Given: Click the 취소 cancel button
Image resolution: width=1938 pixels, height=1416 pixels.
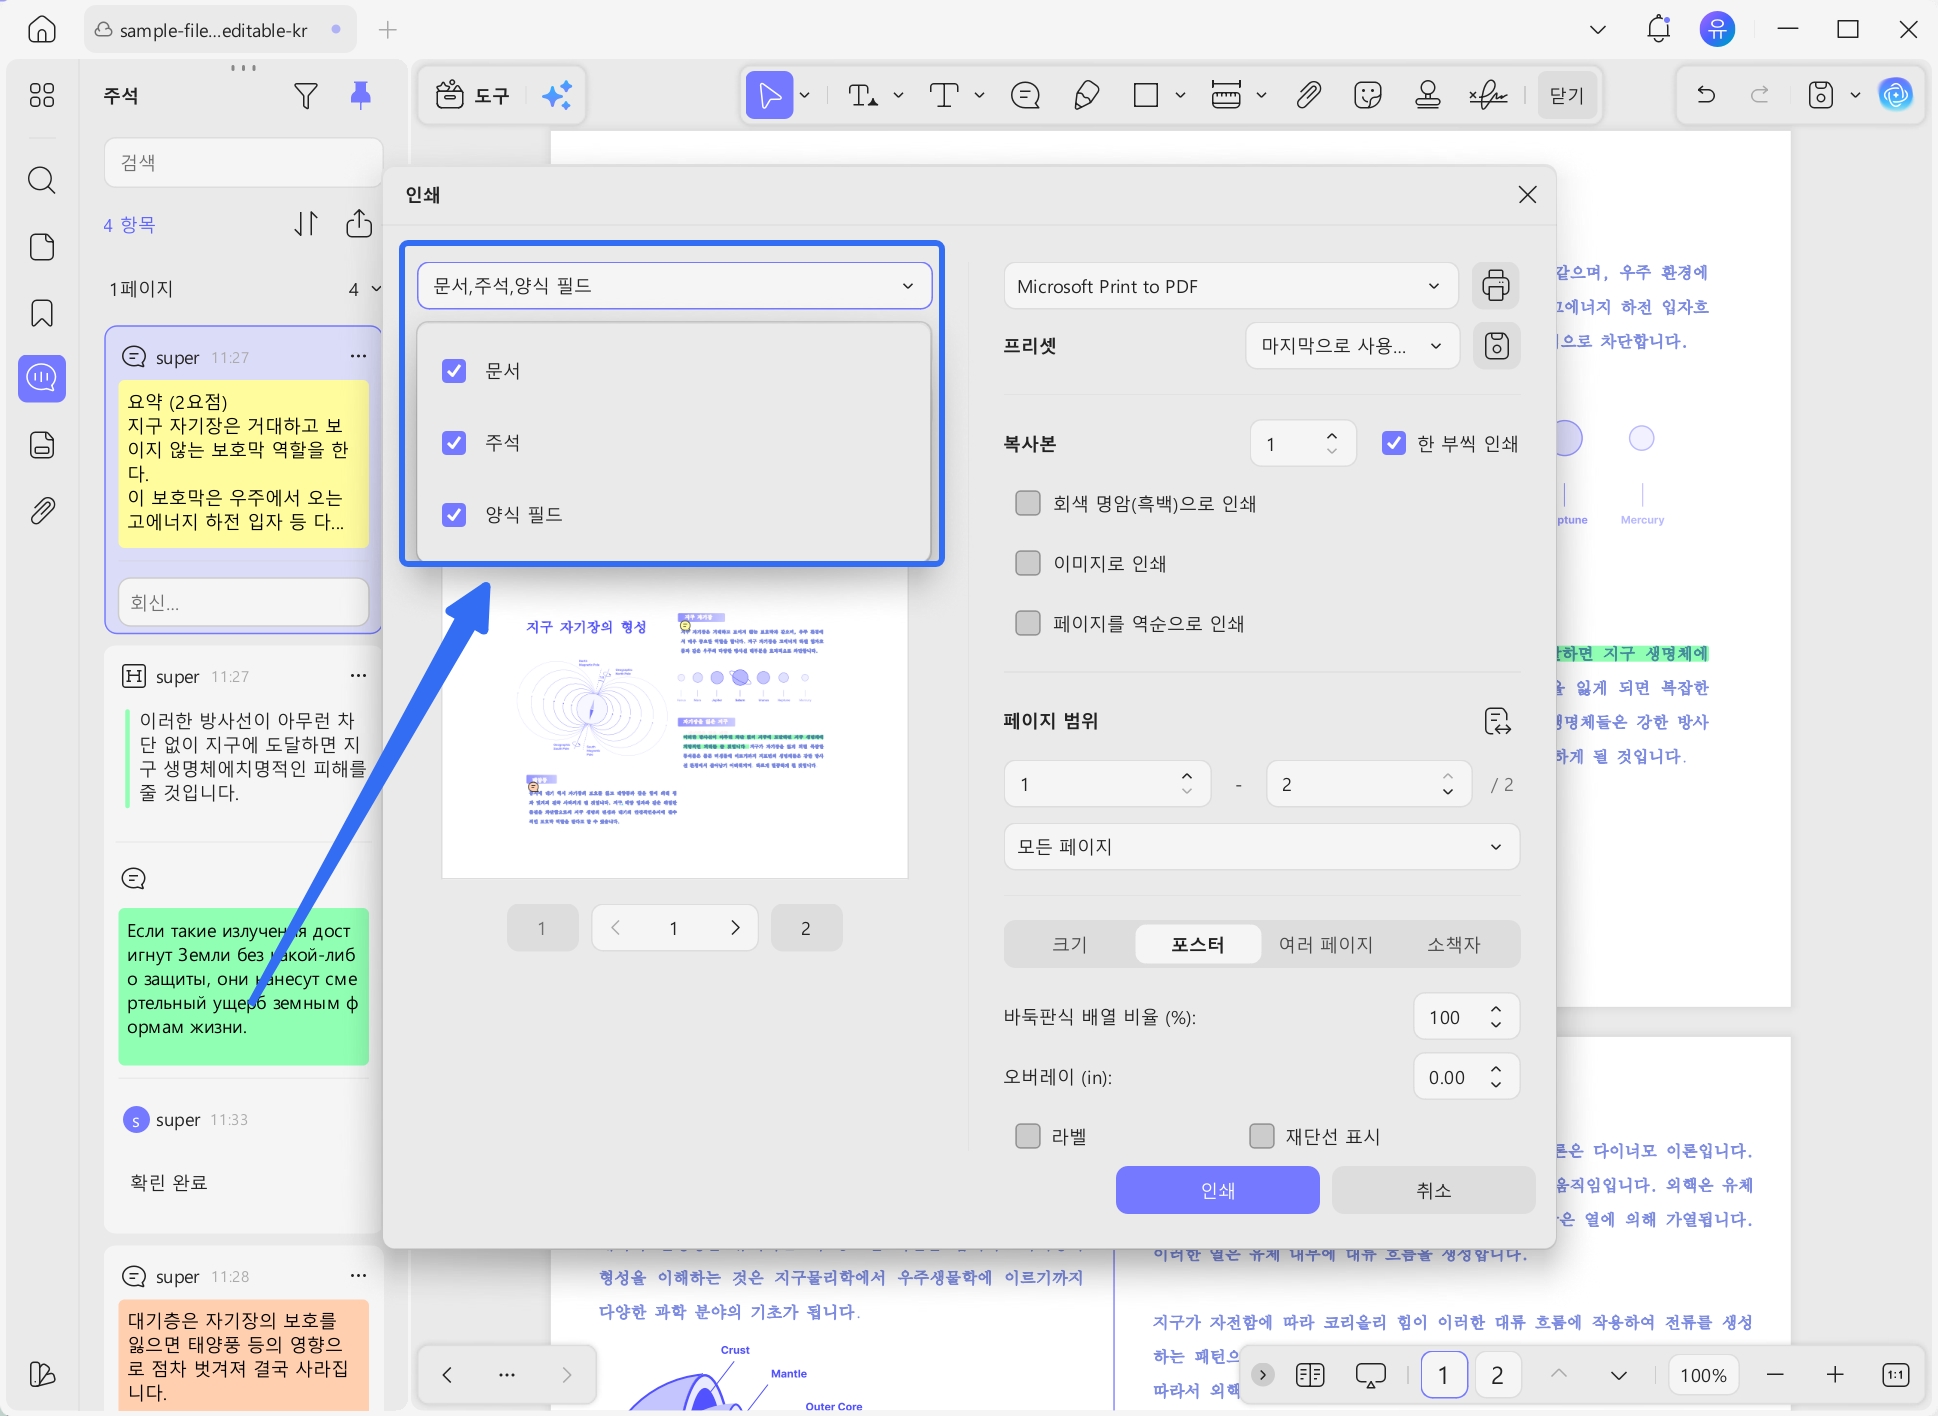Looking at the screenshot, I should click(x=1433, y=1190).
